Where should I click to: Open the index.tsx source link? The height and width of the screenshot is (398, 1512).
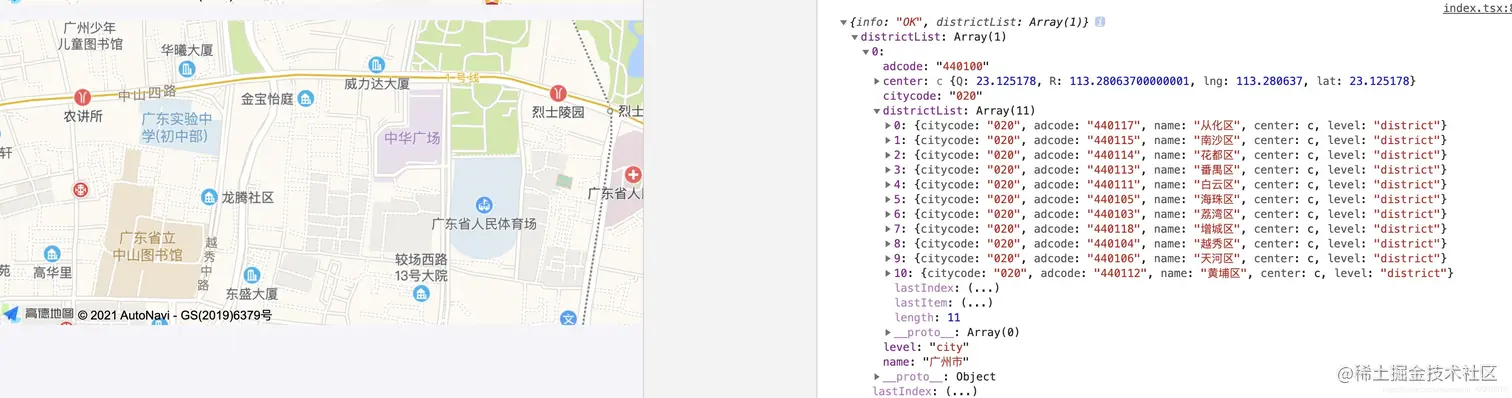tap(1477, 8)
